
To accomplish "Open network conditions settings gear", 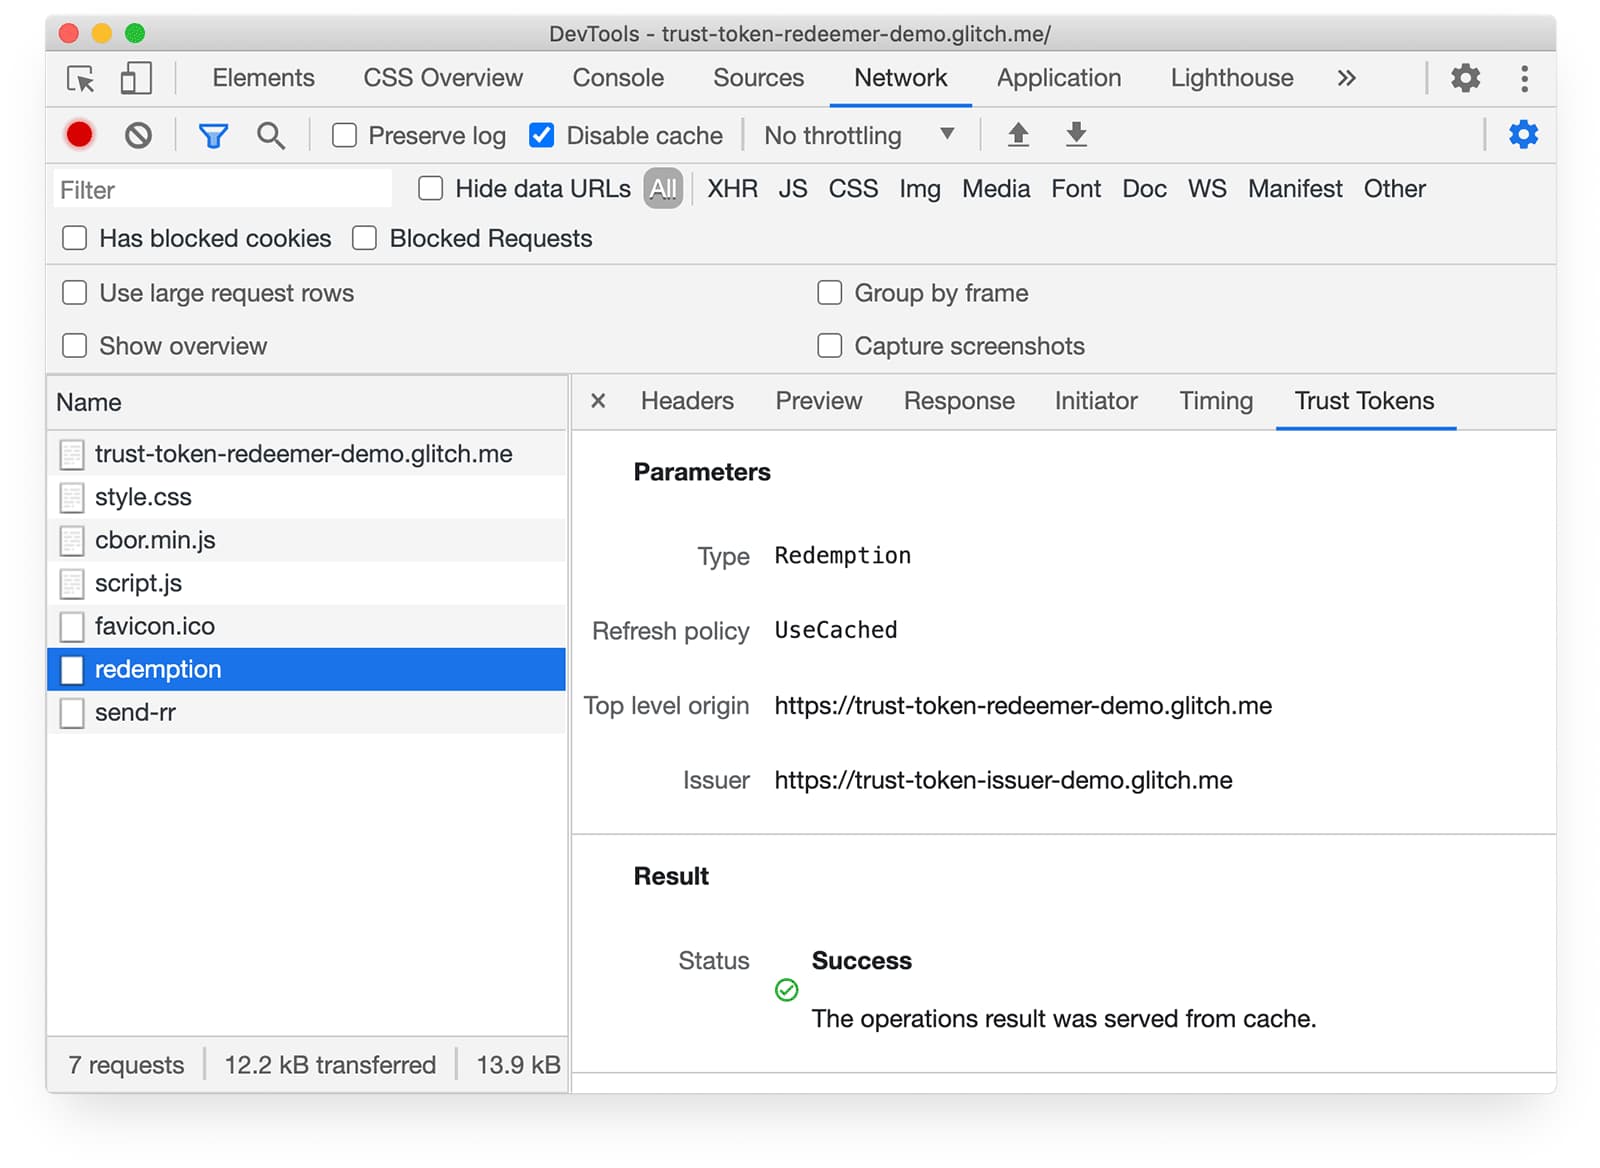I will [1523, 134].
